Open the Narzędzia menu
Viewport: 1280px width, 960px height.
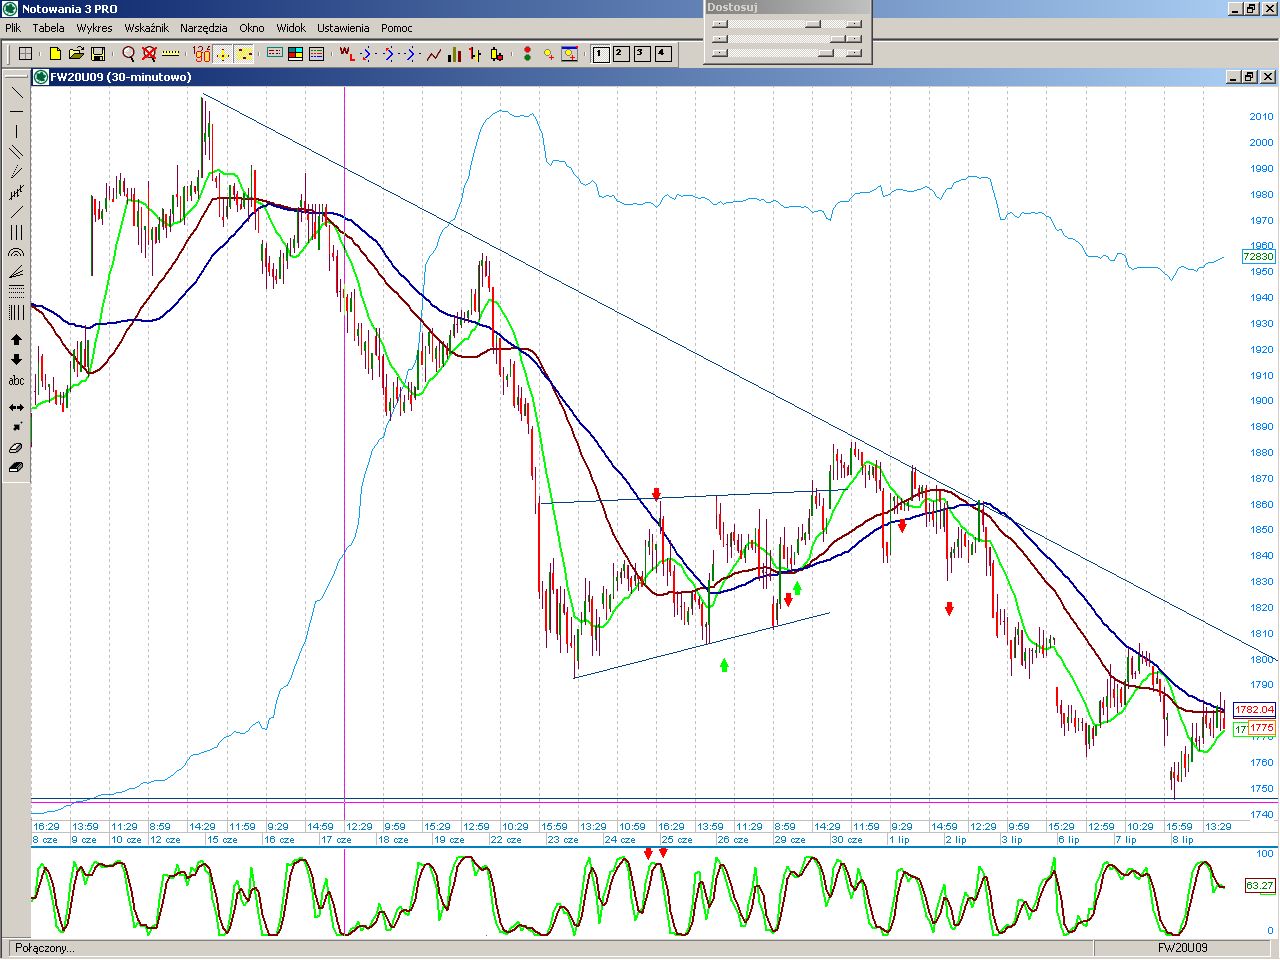point(203,28)
